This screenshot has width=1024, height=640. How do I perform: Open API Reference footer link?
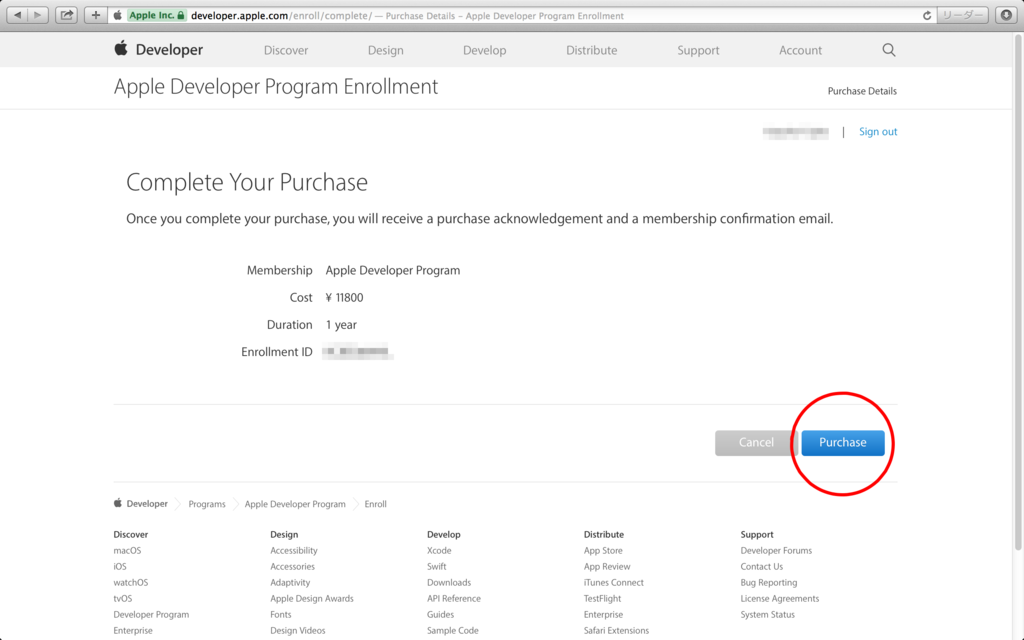click(x=454, y=598)
